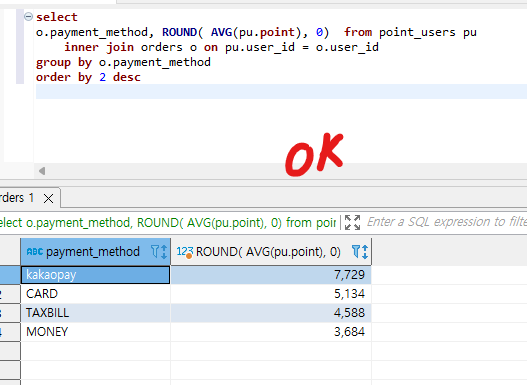
Task: Select the CARD row header
Action: tap(10, 294)
